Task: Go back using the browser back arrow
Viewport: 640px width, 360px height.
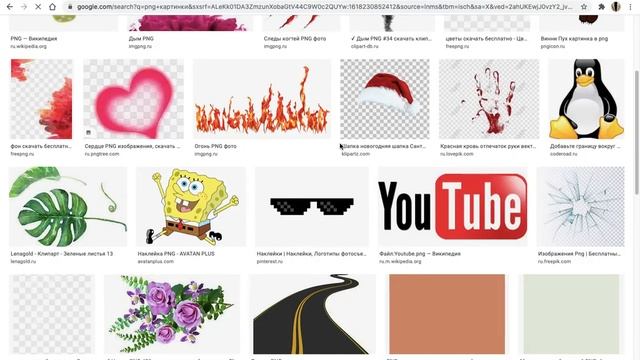Action: click(x=10, y=7)
